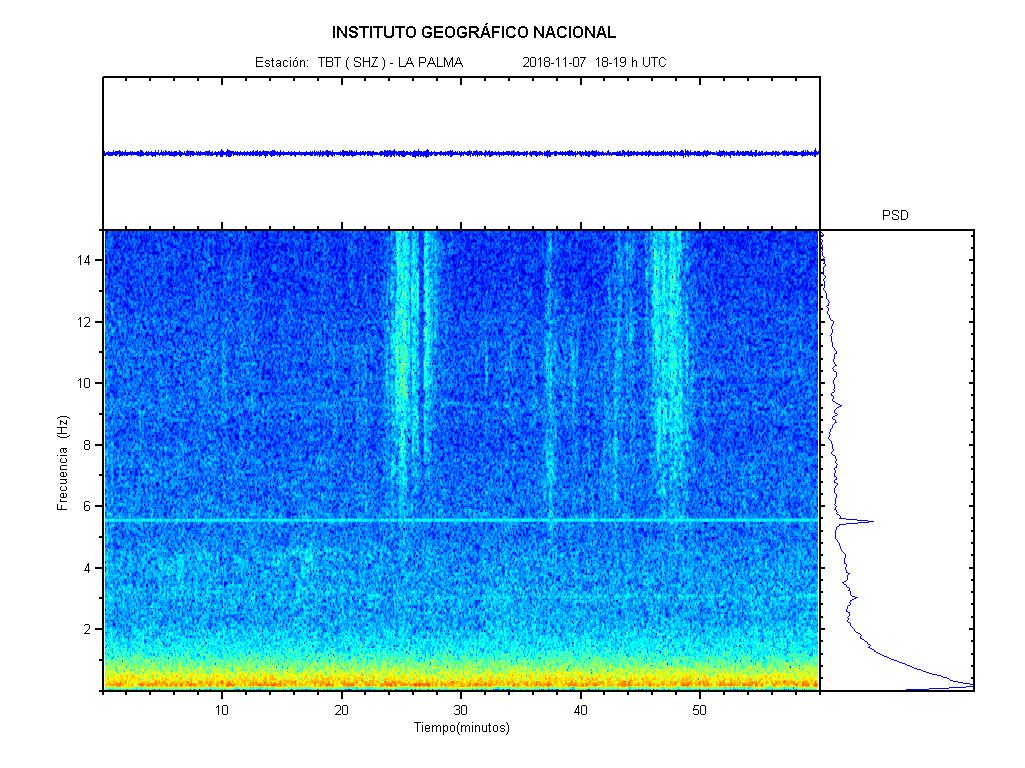The height and width of the screenshot is (768, 1025).
Task: Click the INSTITUTO GEOGRÁFICO NACIONAL title
Action: point(474,32)
